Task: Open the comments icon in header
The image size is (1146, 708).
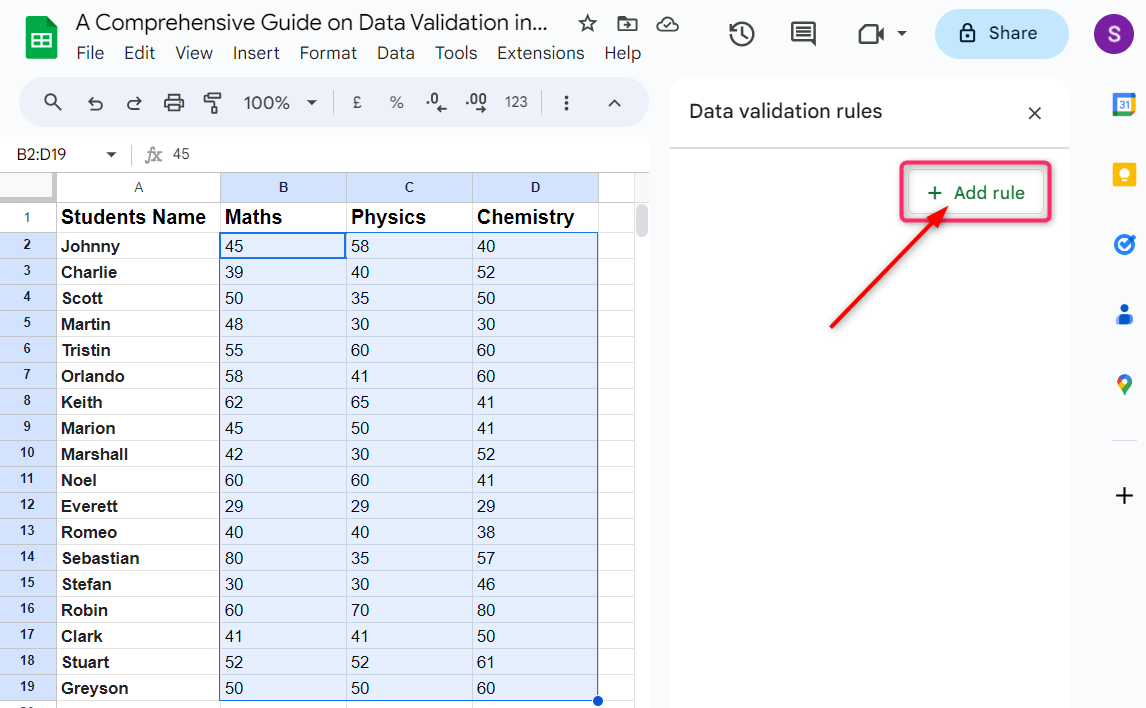Action: coord(803,34)
